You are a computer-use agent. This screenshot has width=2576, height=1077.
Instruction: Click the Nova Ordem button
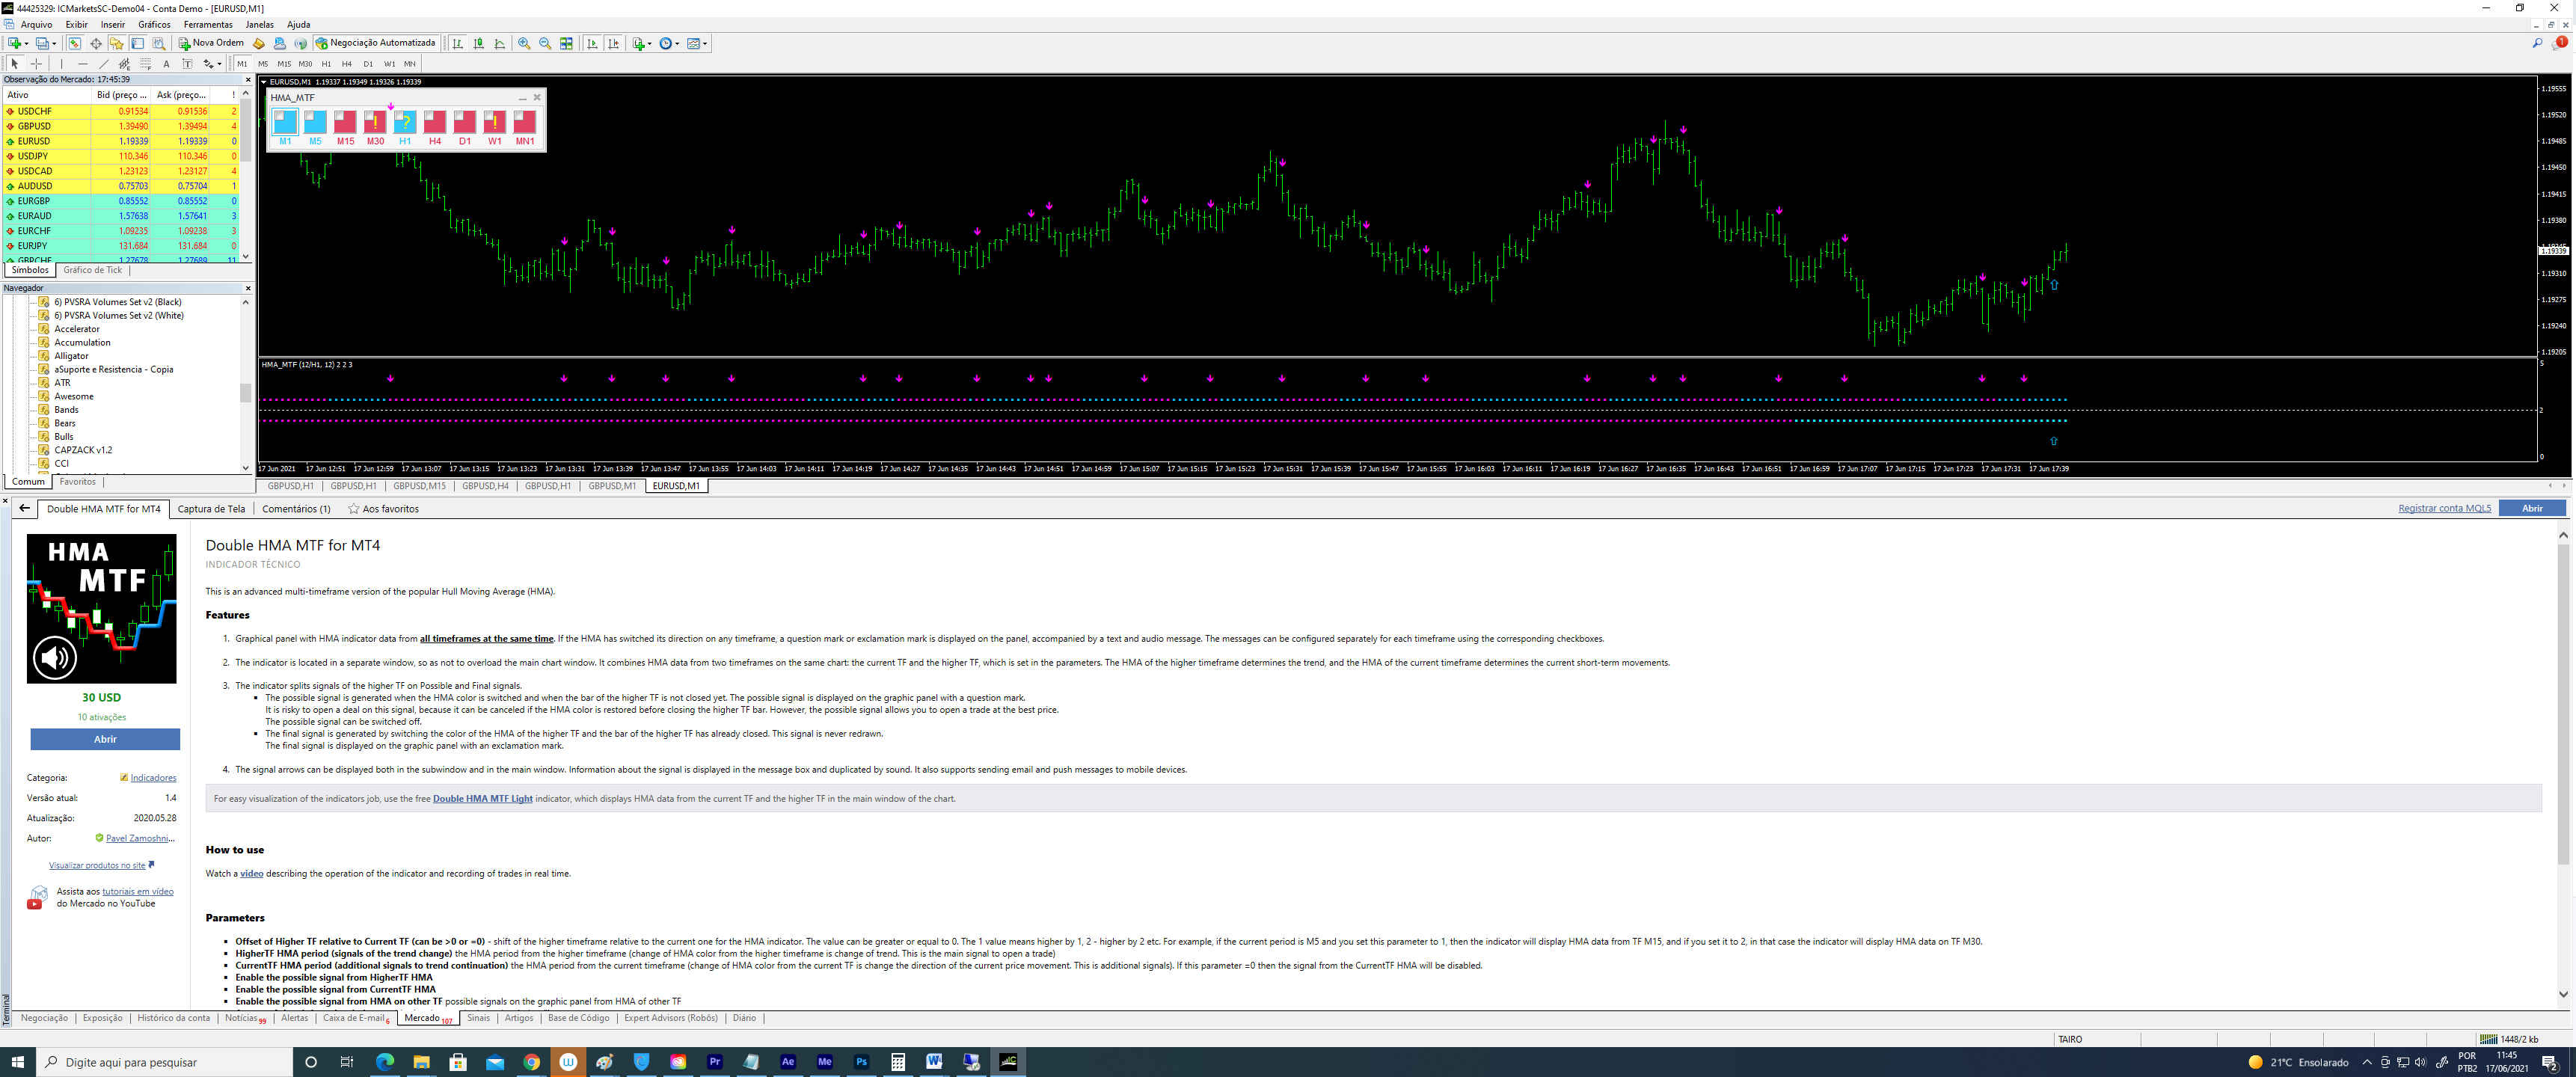pyautogui.click(x=211, y=43)
